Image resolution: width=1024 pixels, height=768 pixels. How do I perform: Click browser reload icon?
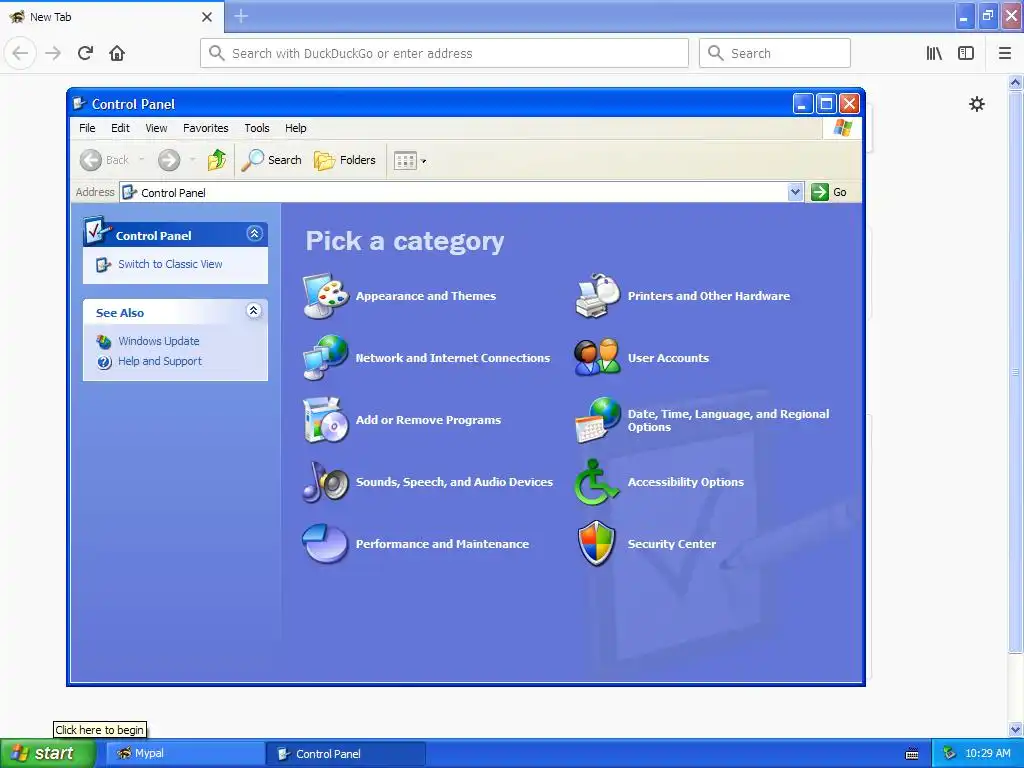point(85,53)
